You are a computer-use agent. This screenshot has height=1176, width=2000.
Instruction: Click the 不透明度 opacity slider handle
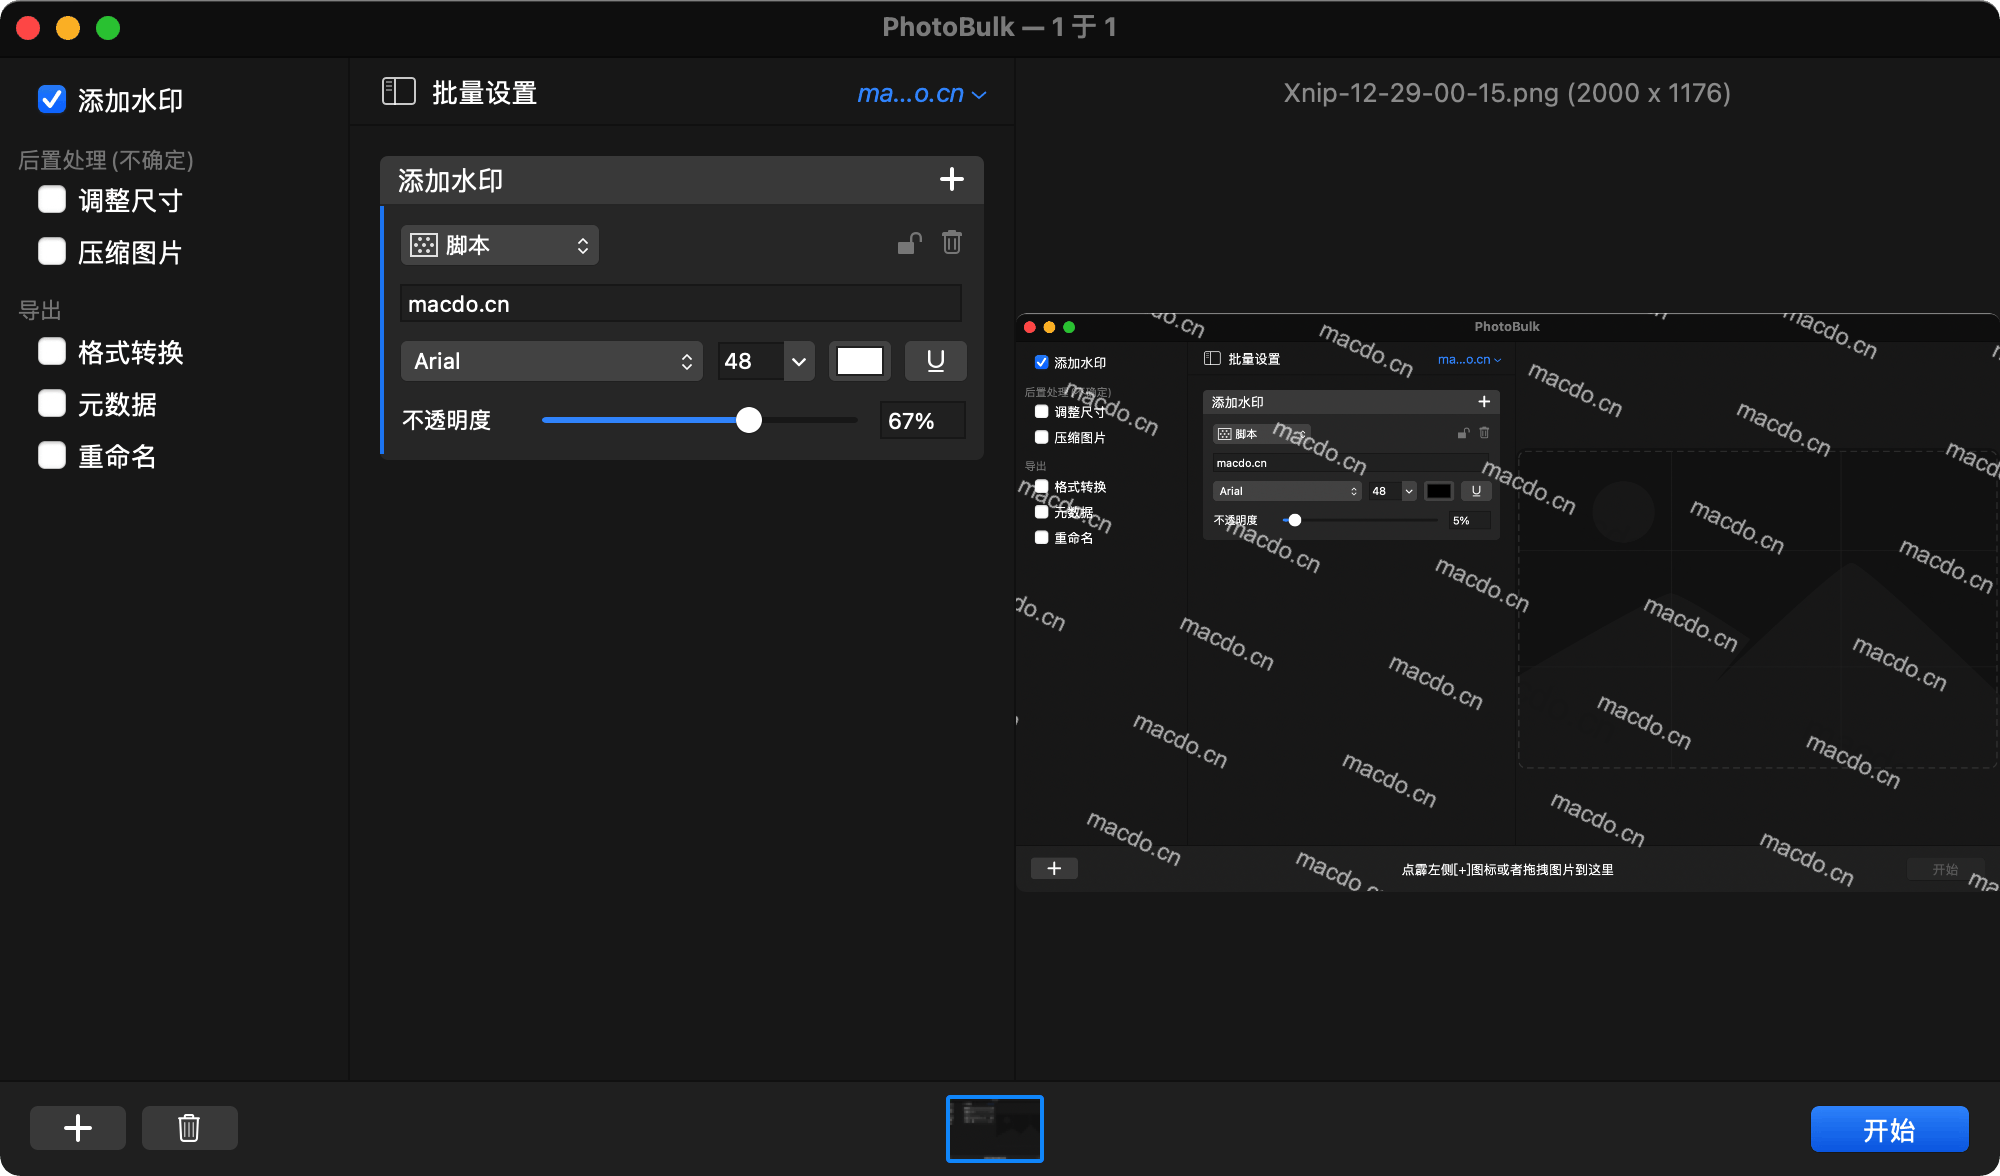click(x=749, y=420)
